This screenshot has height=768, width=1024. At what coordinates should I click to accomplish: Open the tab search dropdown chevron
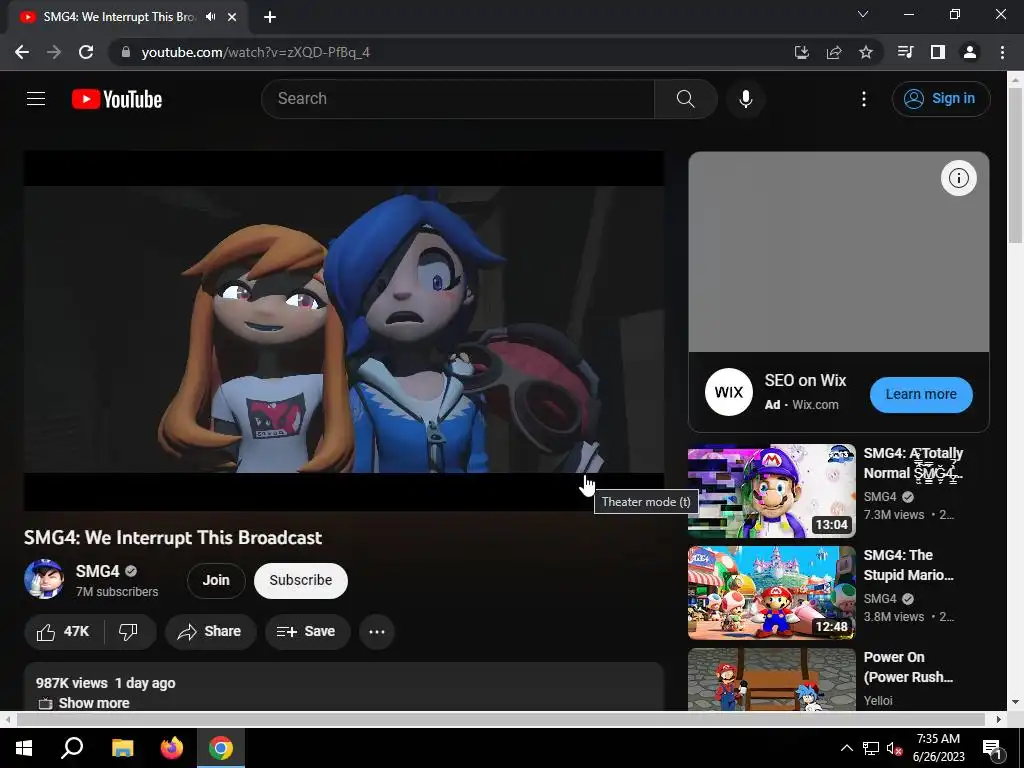click(863, 14)
